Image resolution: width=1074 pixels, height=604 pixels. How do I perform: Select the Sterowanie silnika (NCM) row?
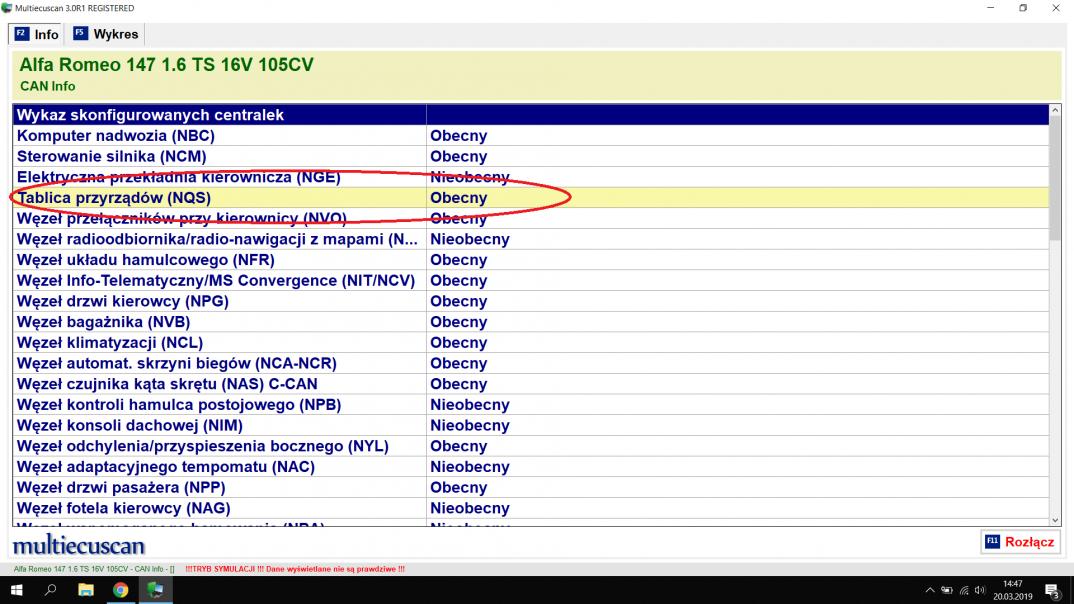(530, 156)
